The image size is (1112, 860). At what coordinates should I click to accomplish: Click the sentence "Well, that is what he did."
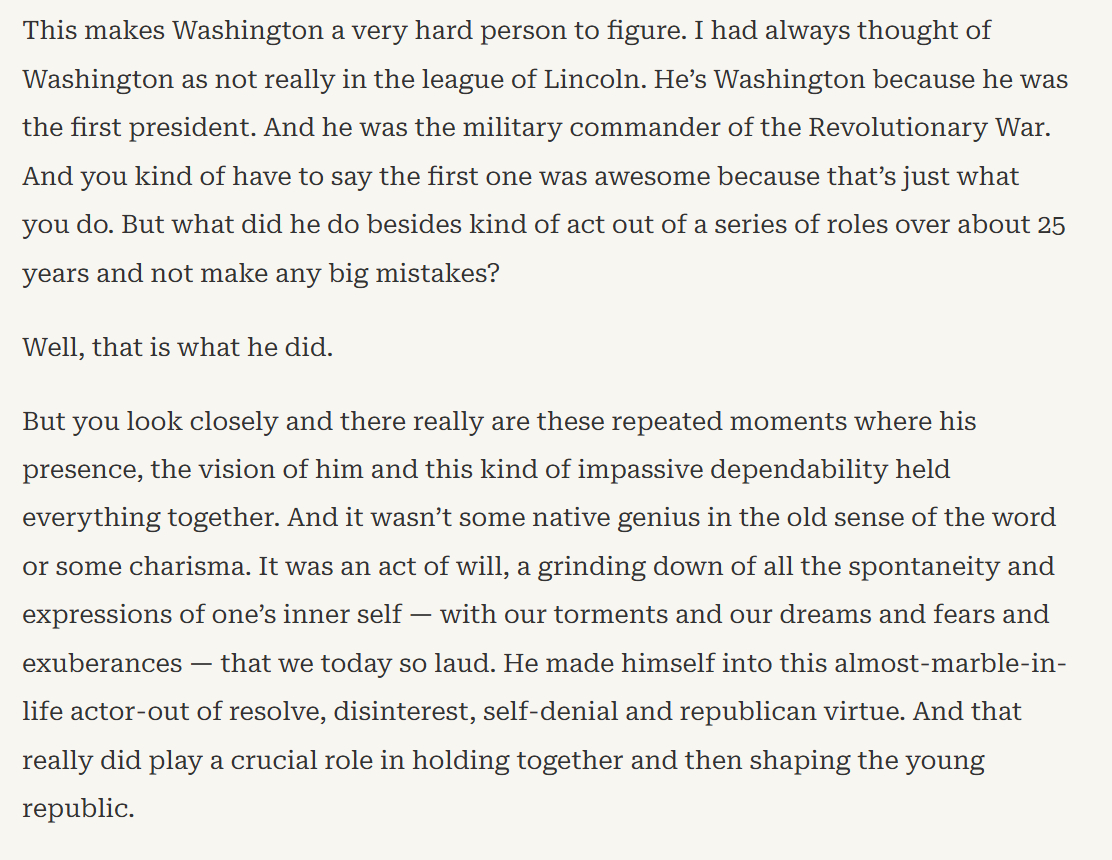point(177,350)
